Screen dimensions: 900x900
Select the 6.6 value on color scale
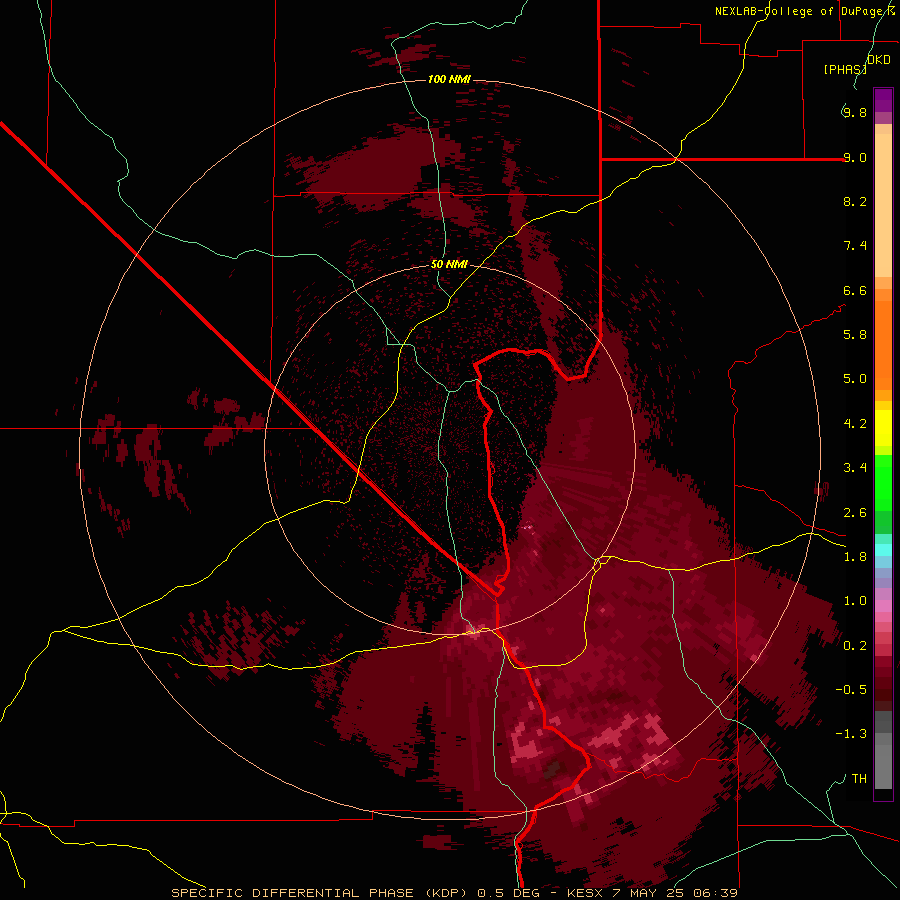tap(855, 290)
